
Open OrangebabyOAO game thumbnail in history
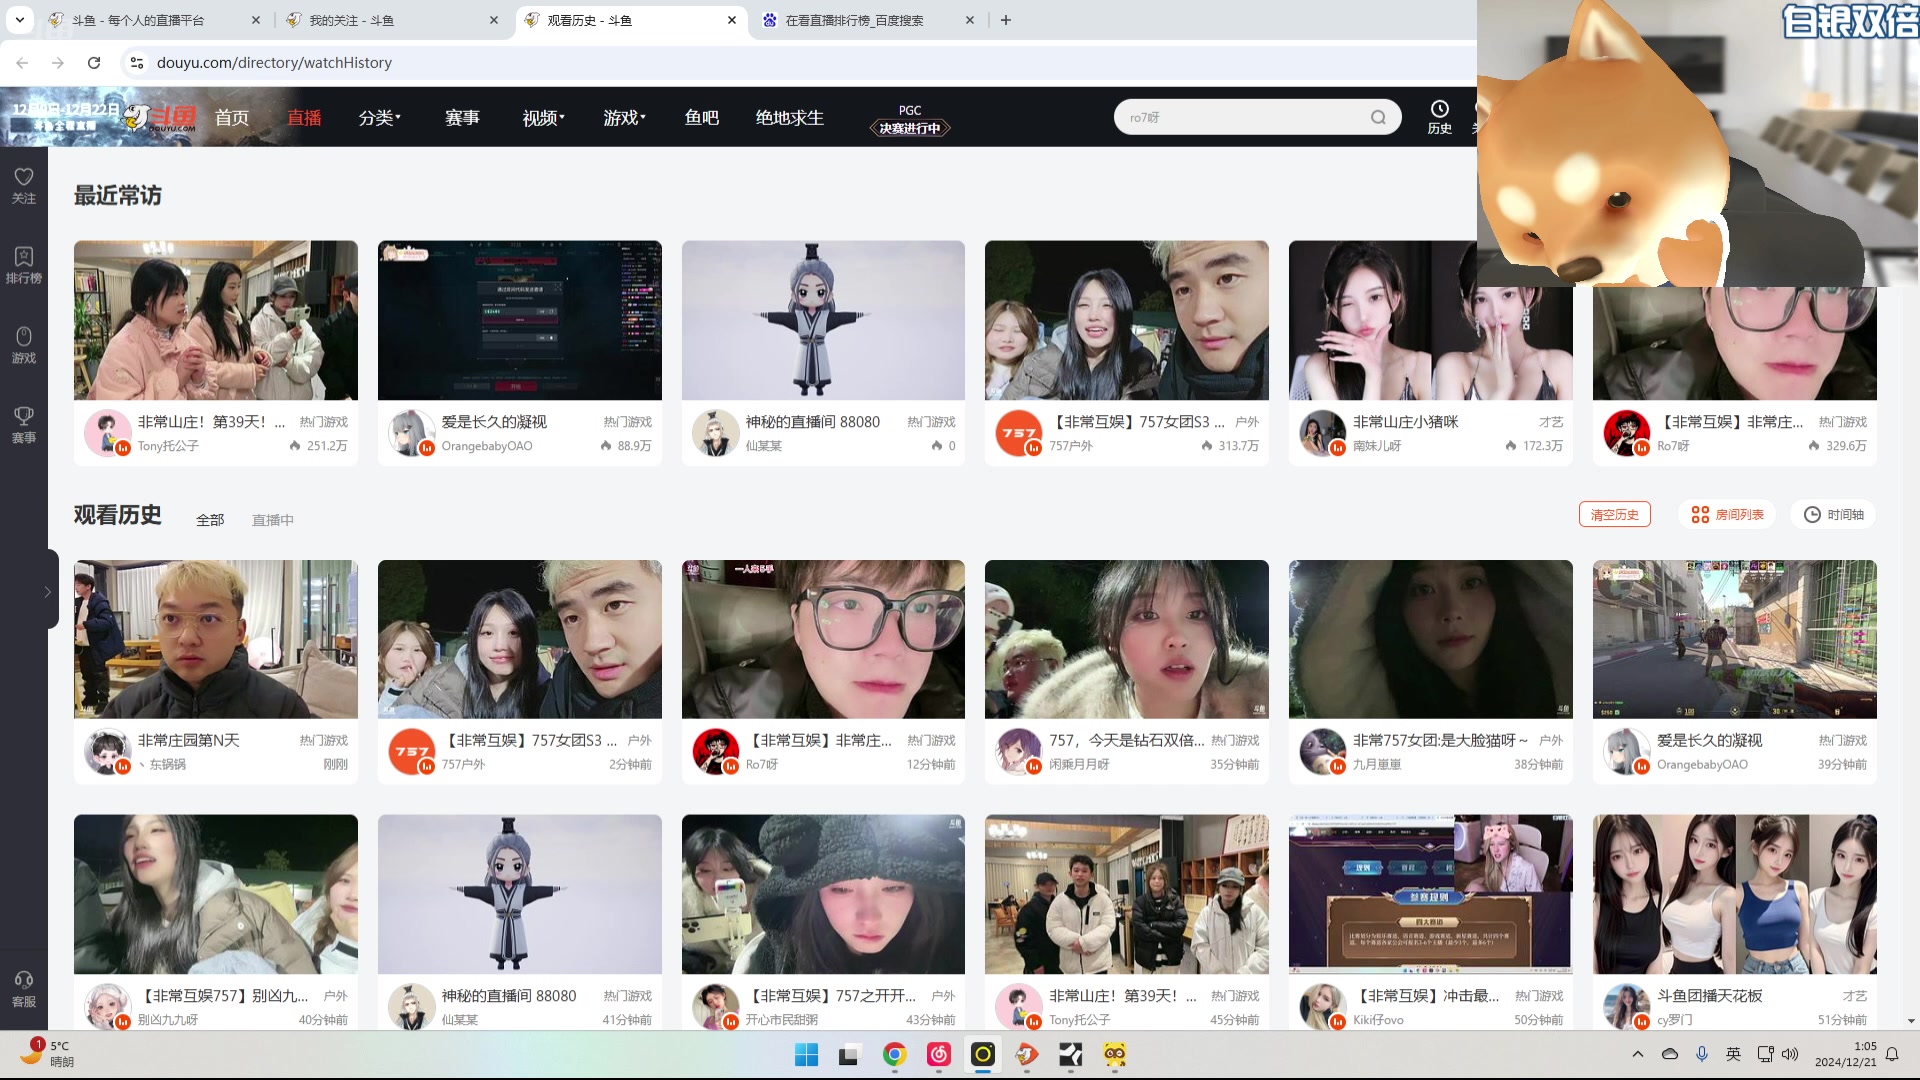pos(1734,639)
